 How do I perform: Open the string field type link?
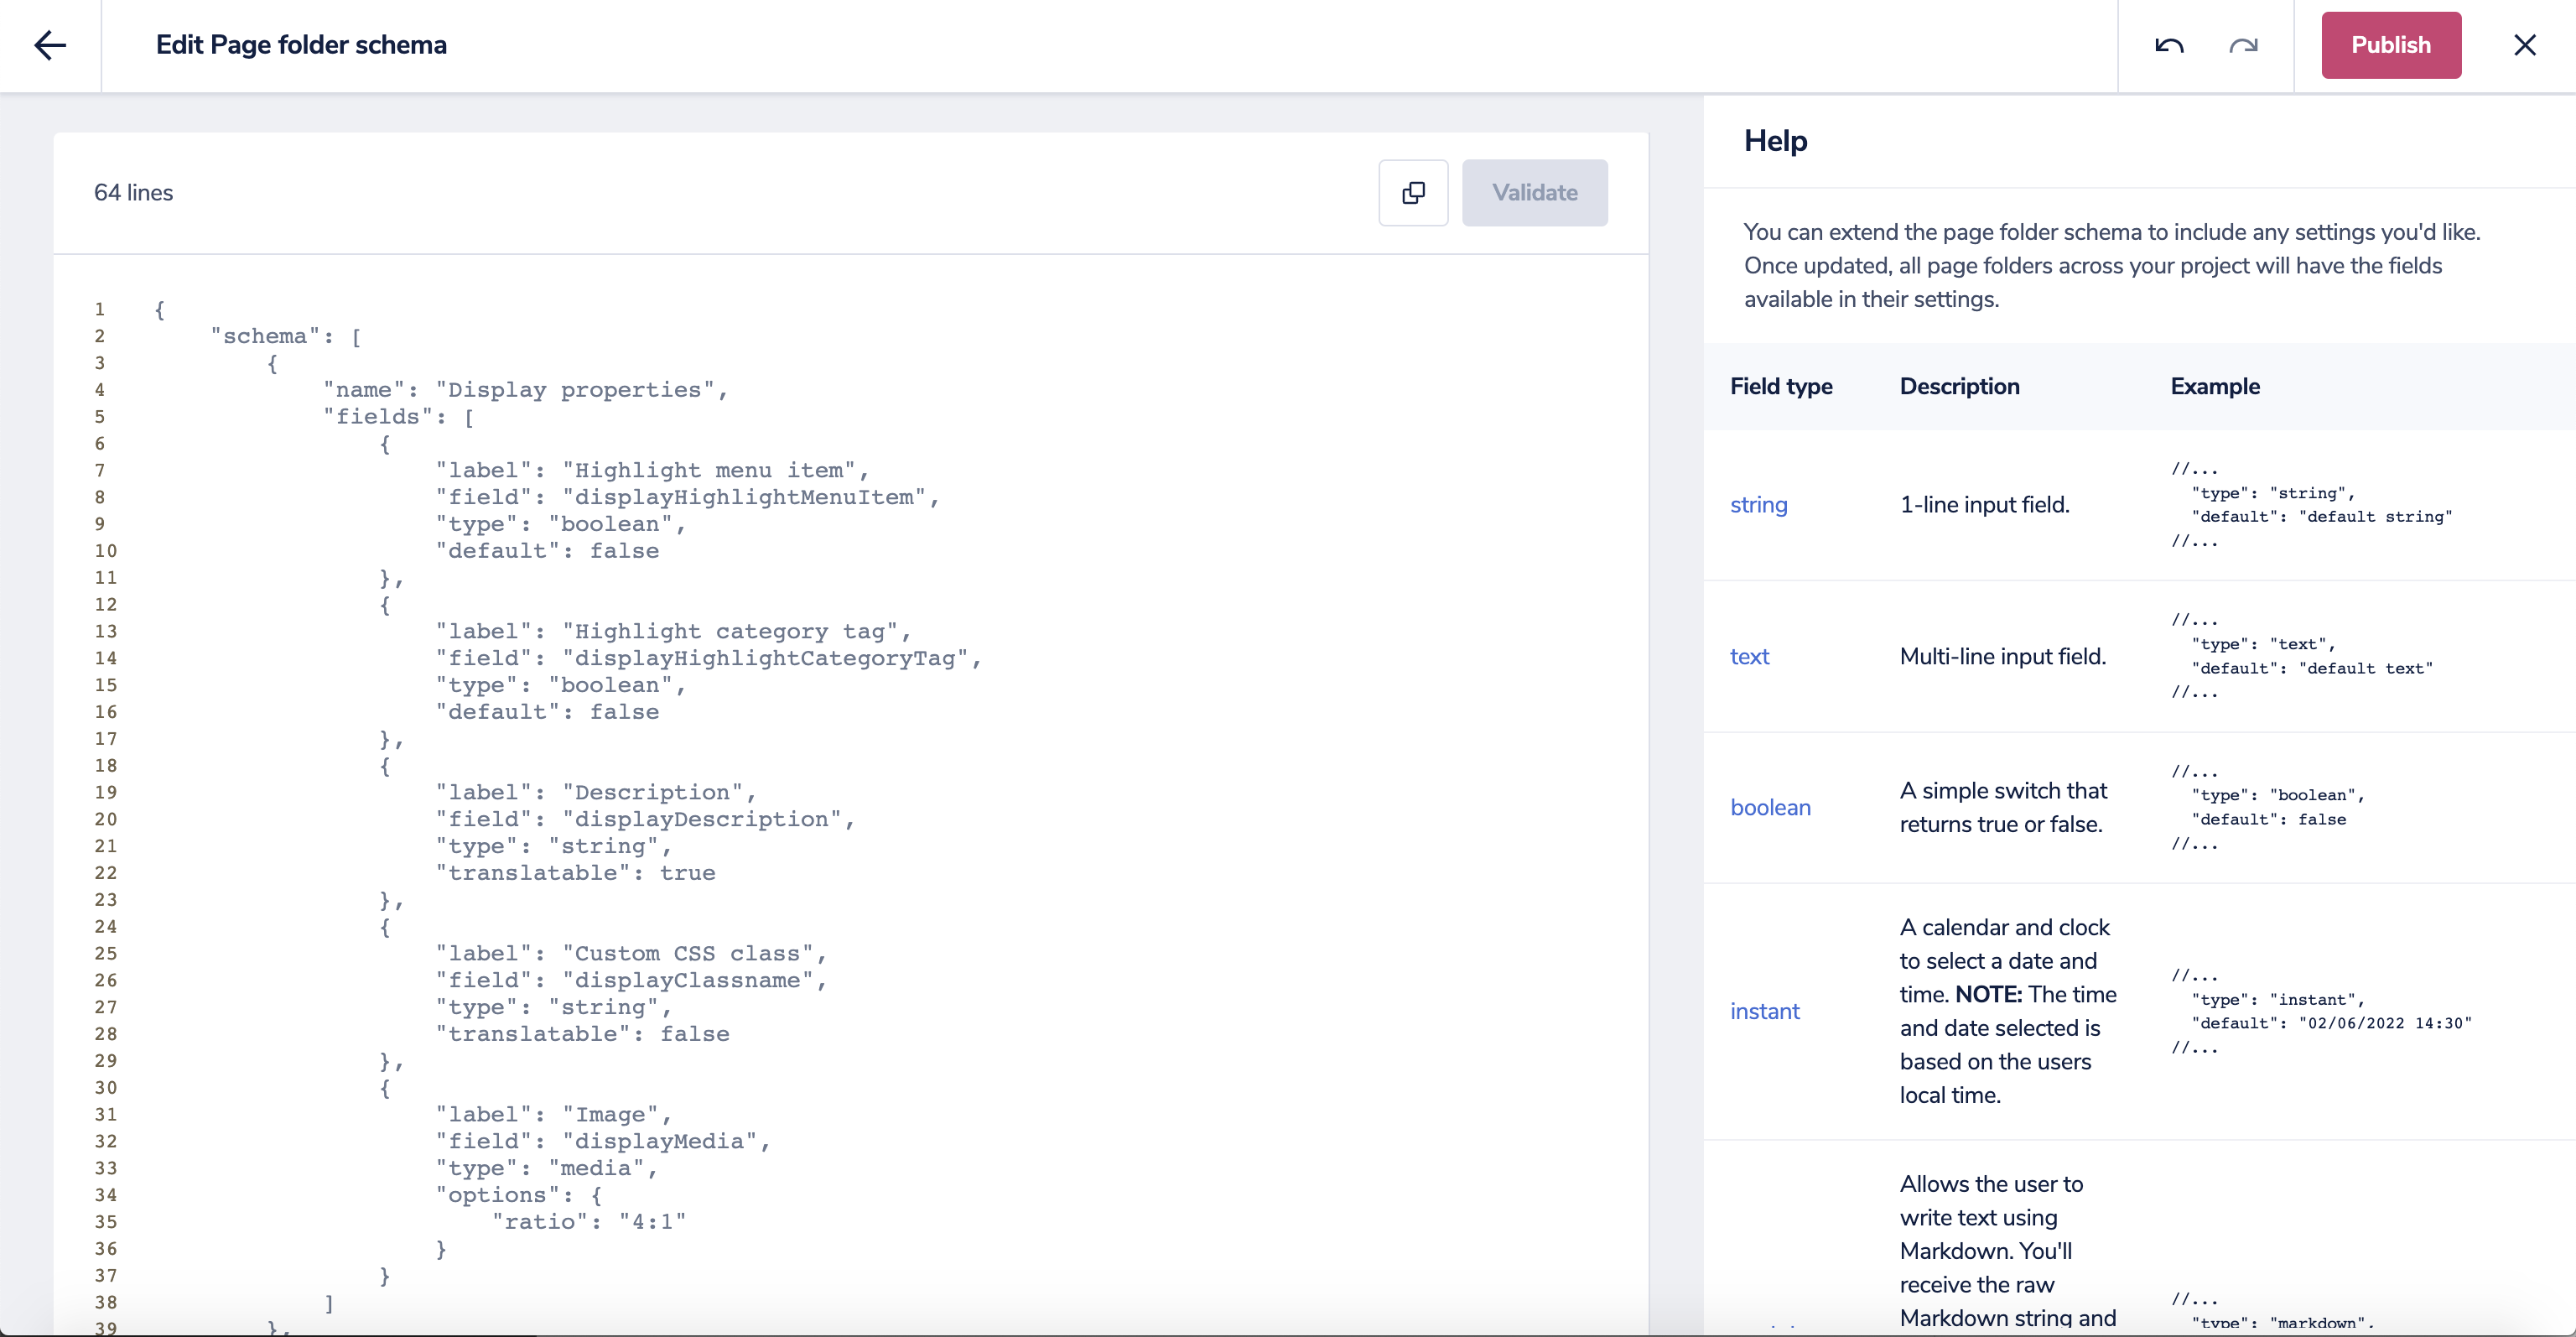(x=1758, y=505)
